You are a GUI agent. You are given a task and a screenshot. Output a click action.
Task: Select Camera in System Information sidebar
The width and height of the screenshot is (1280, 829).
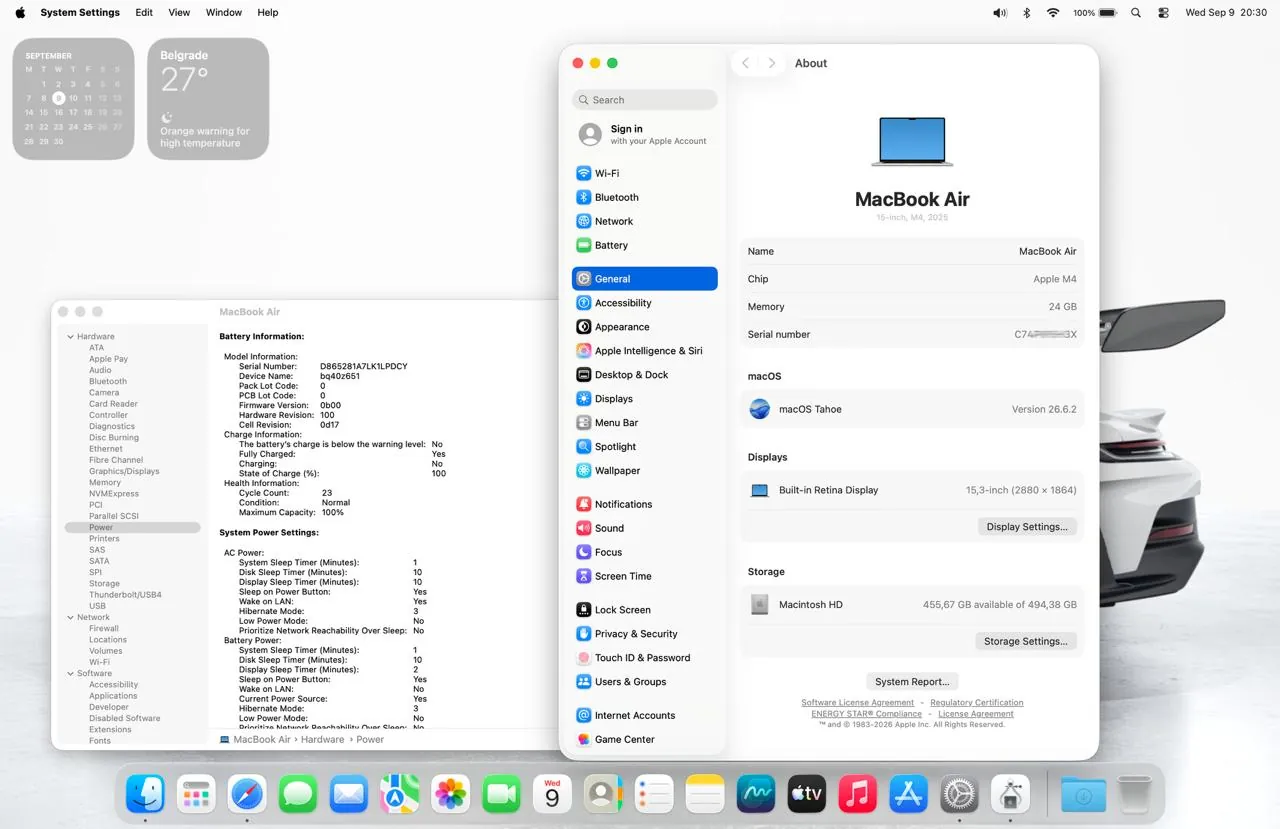tap(104, 393)
